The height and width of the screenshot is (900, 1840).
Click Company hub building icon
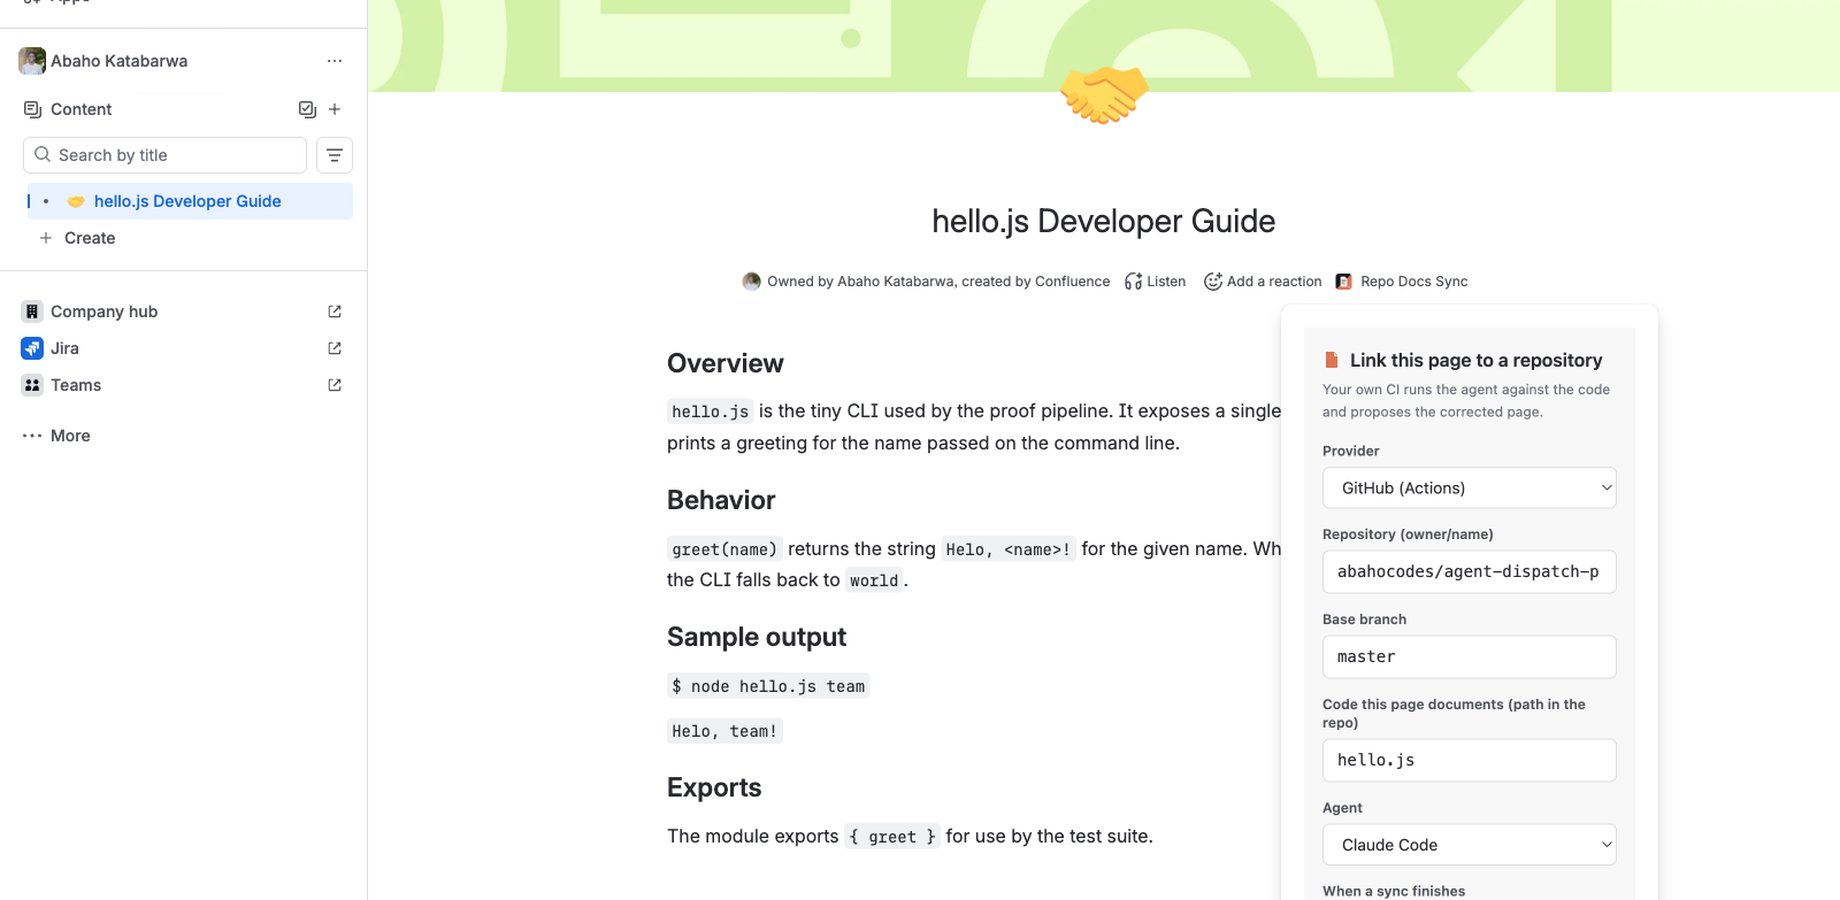click(x=32, y=311)
